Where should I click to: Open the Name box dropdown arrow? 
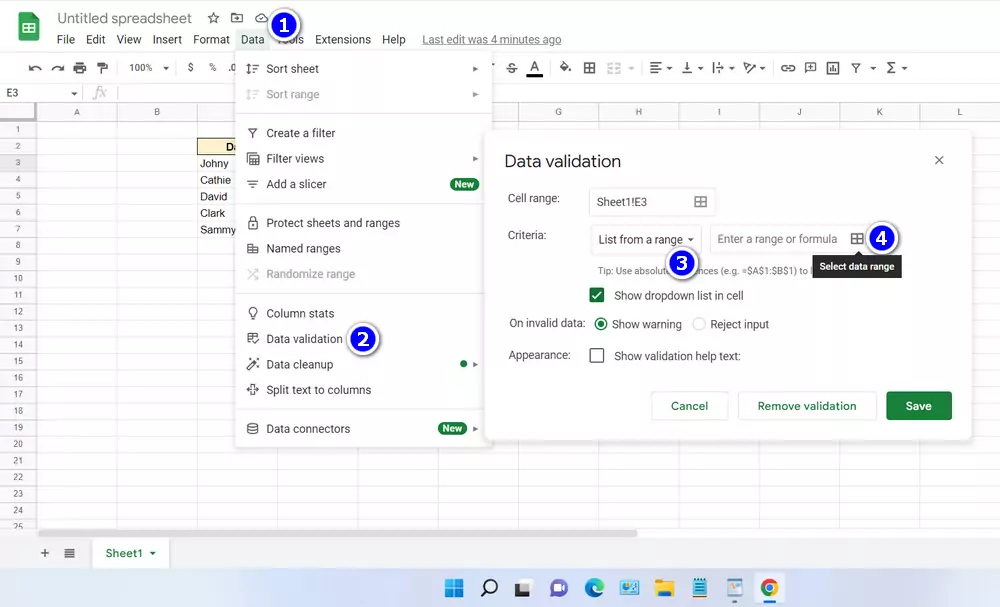click(x=74, y=93)
